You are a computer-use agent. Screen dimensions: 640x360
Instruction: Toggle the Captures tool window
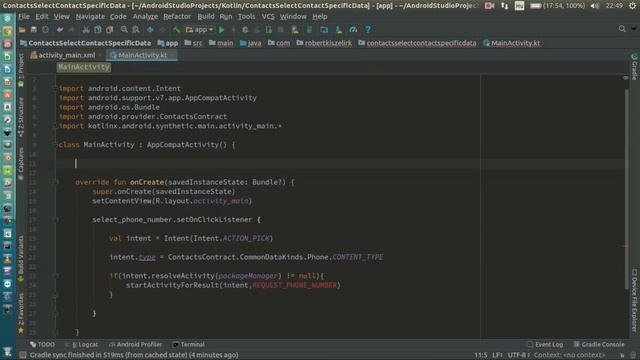(21, 163)
